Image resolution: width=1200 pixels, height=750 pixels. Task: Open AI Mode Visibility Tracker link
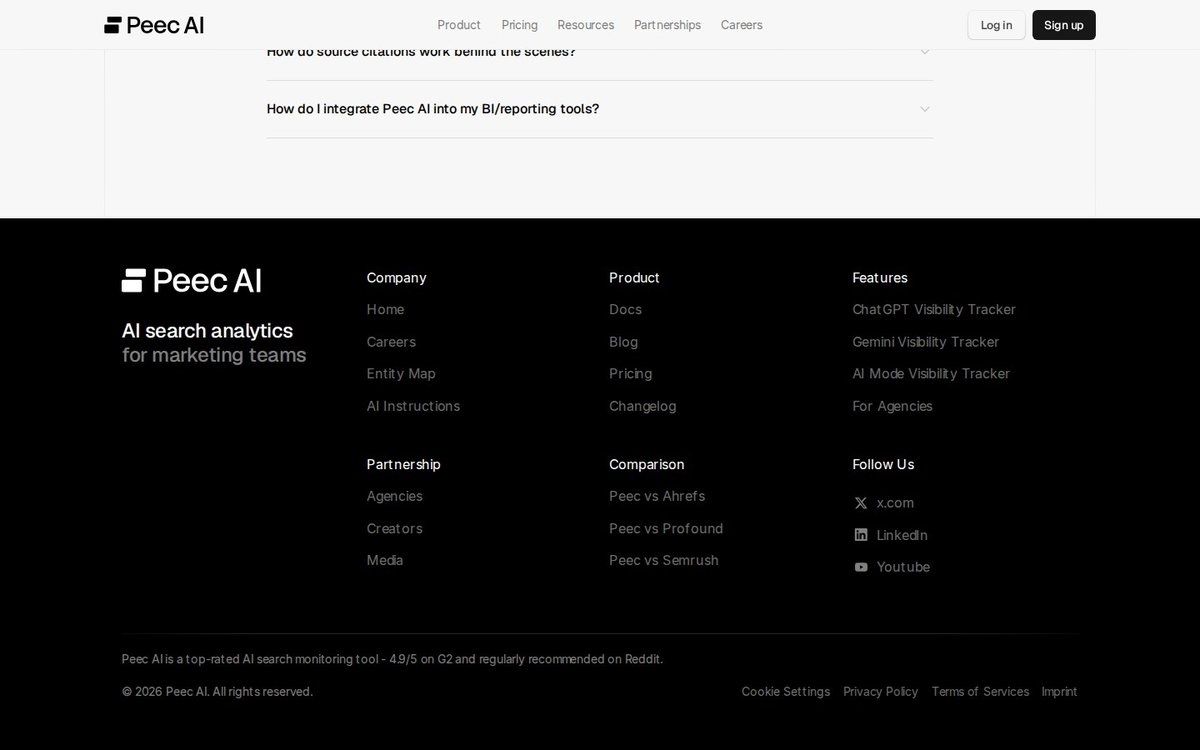(x=931, y=374)
